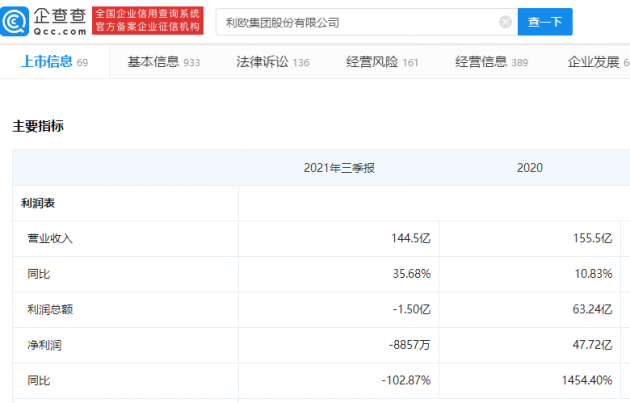Viewport: 630px width, 403px height.
Task: Select the 2020 column header
Action: click(x=530, y=168)
